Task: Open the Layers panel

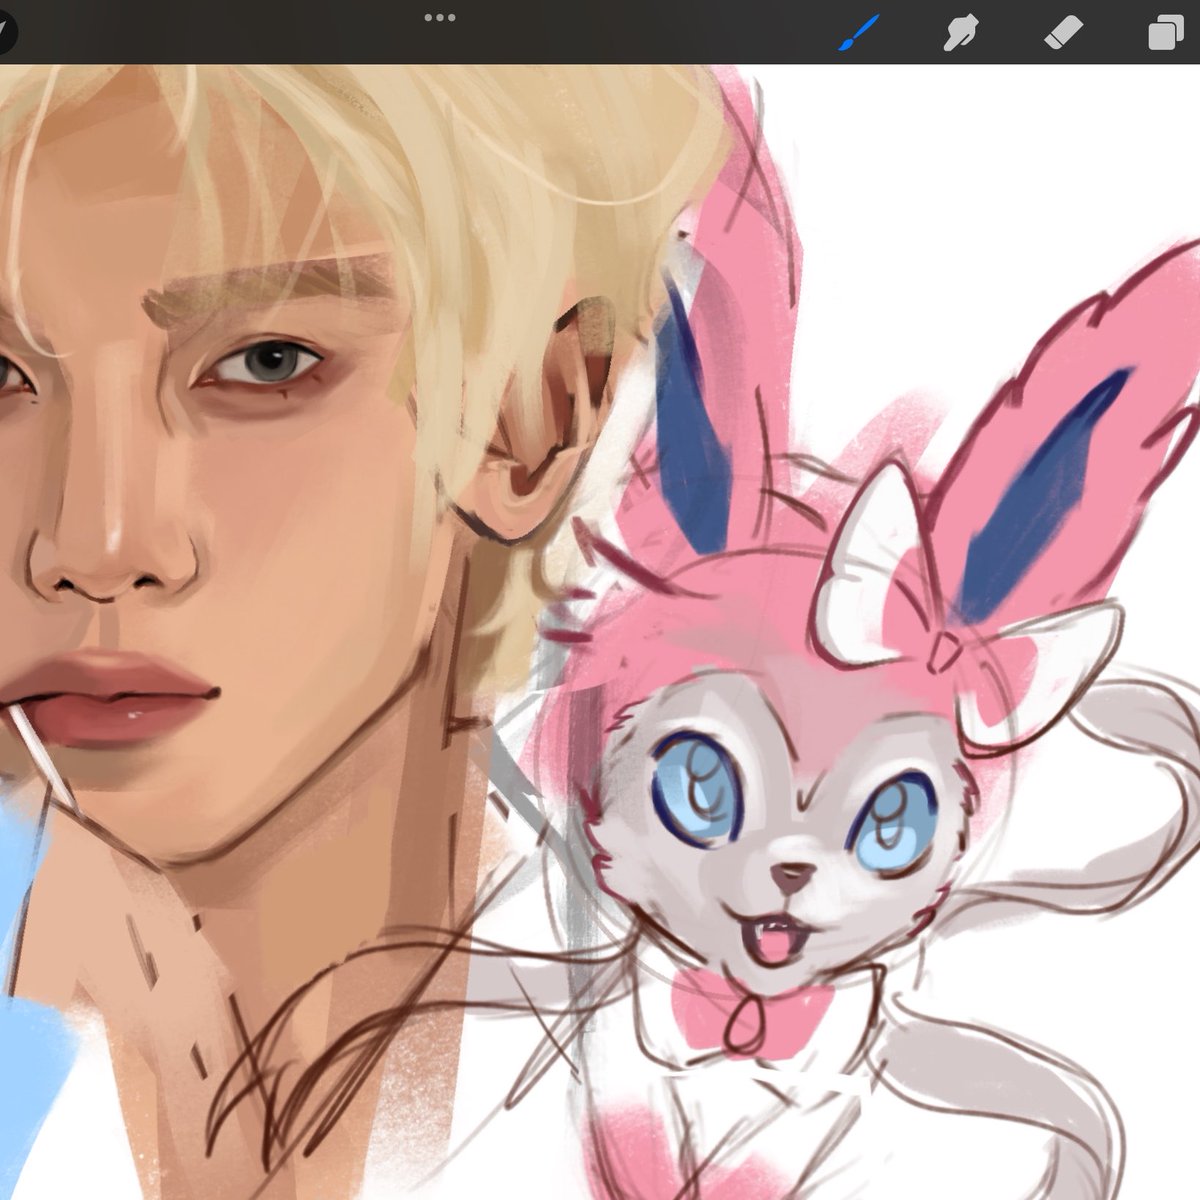Action: [1166, 34]
